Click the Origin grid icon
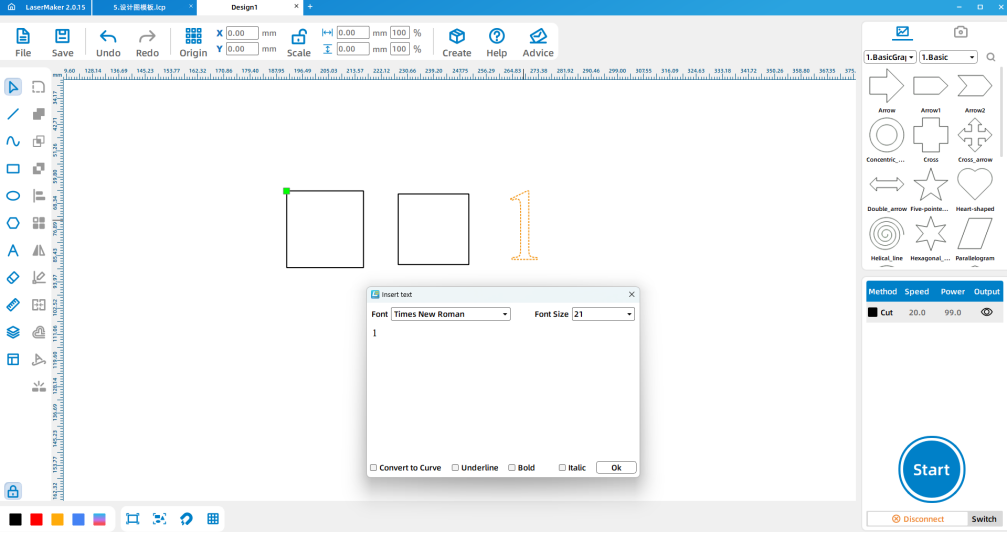This screenshot has width=1008, height=533. click(193, 42)
